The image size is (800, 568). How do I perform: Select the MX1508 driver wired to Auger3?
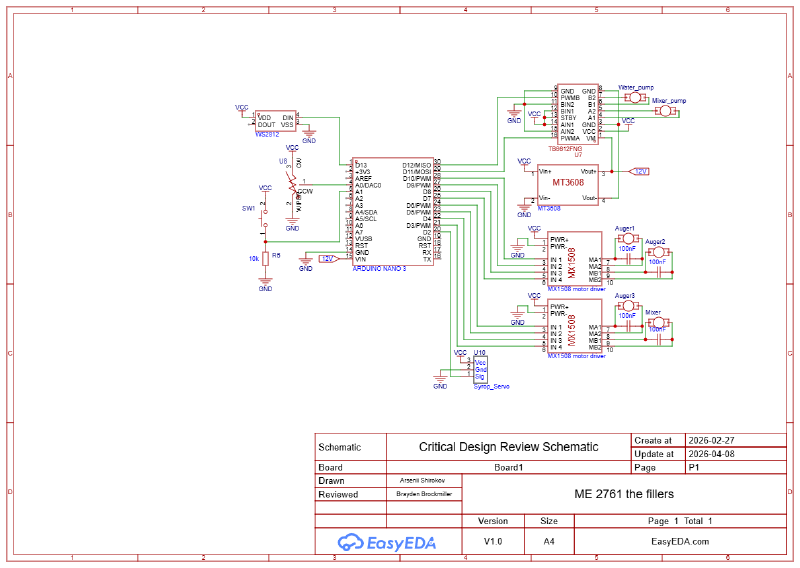coord(574,326)
